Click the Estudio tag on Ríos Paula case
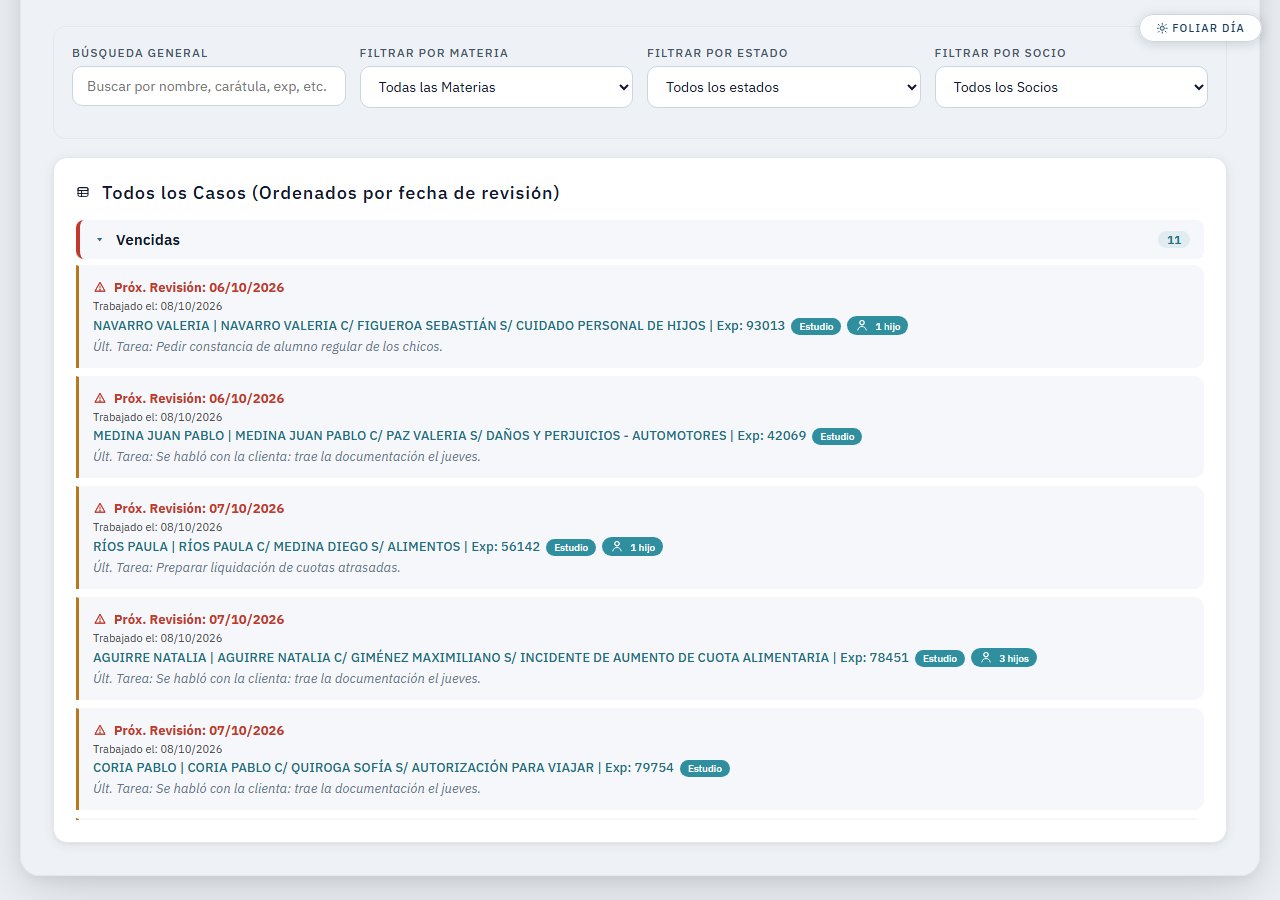1280x900 pixels. click(x=571, y=547)
